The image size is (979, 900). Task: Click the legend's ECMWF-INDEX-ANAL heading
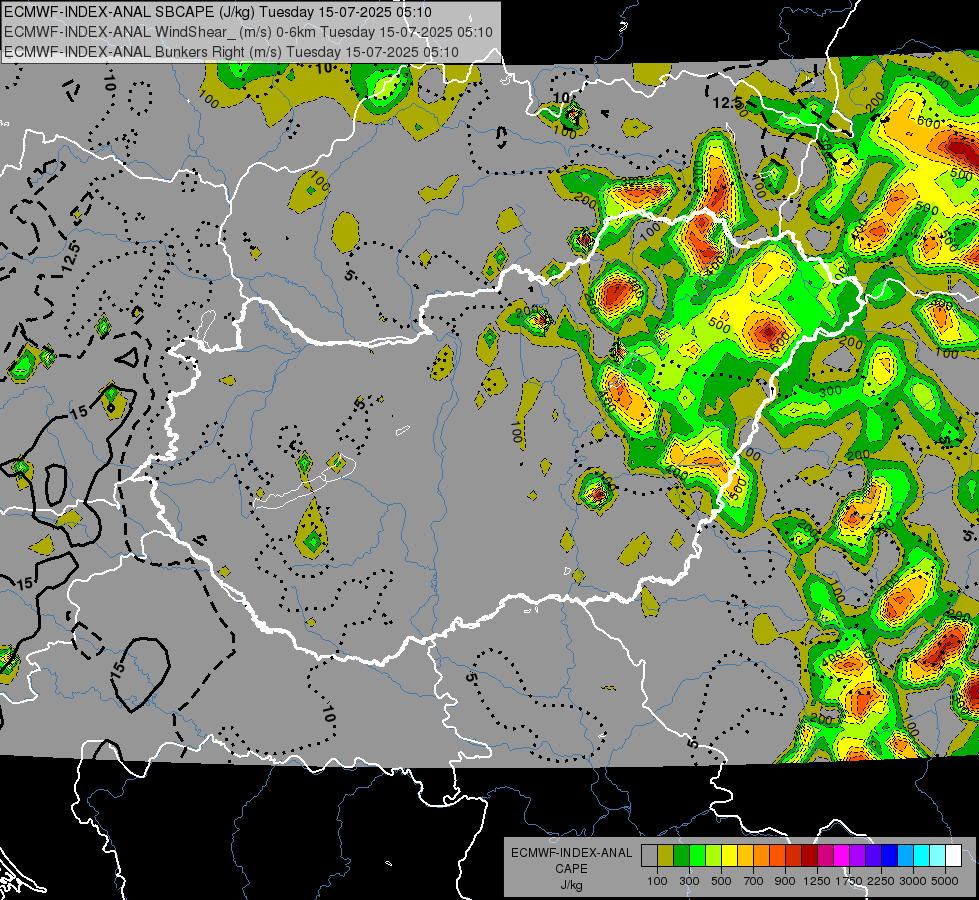[x=571, y=853]
